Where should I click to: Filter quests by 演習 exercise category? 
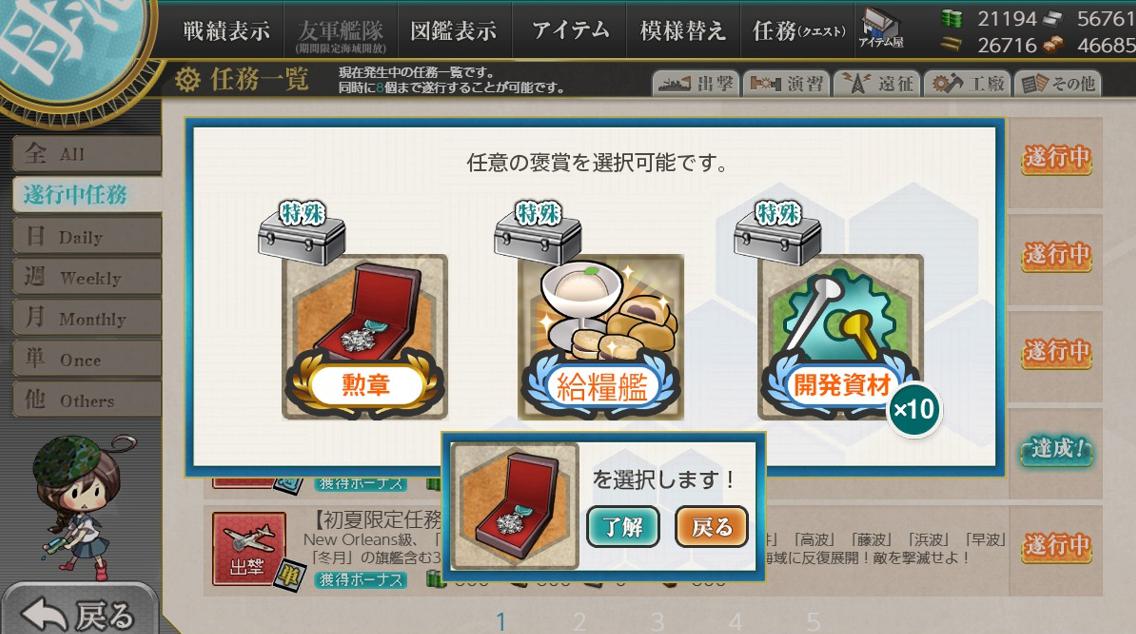(x=786, y=84)
